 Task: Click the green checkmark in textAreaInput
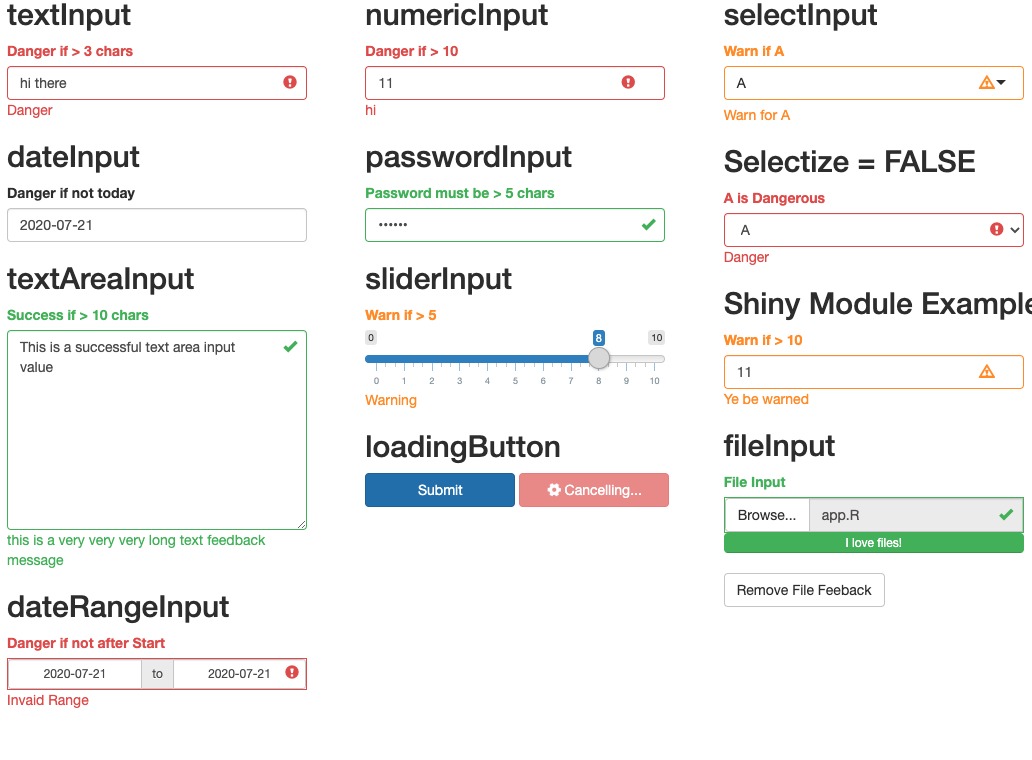click(x=290, y=346)
